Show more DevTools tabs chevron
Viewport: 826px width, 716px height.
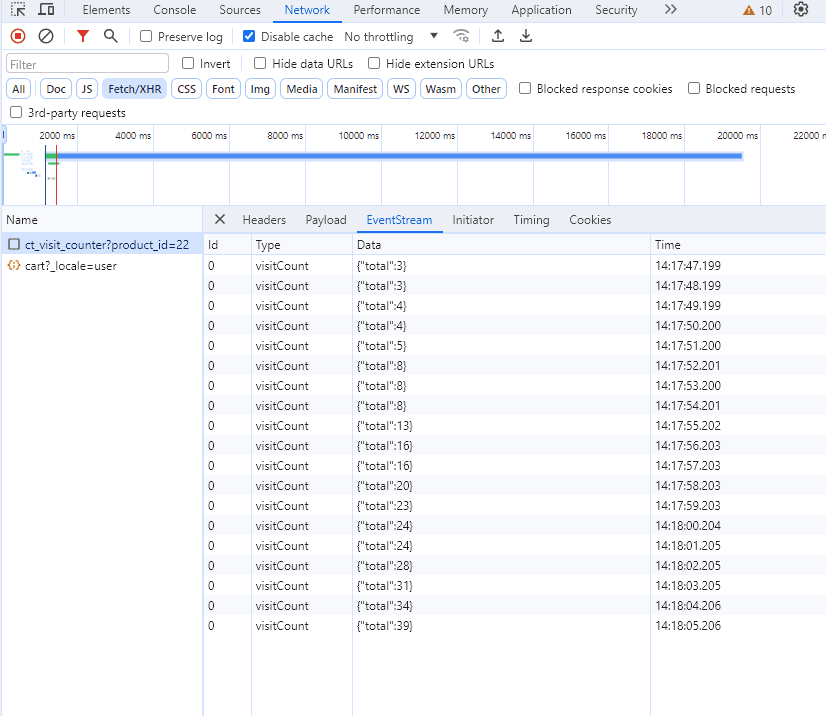[x=670, y=9]
